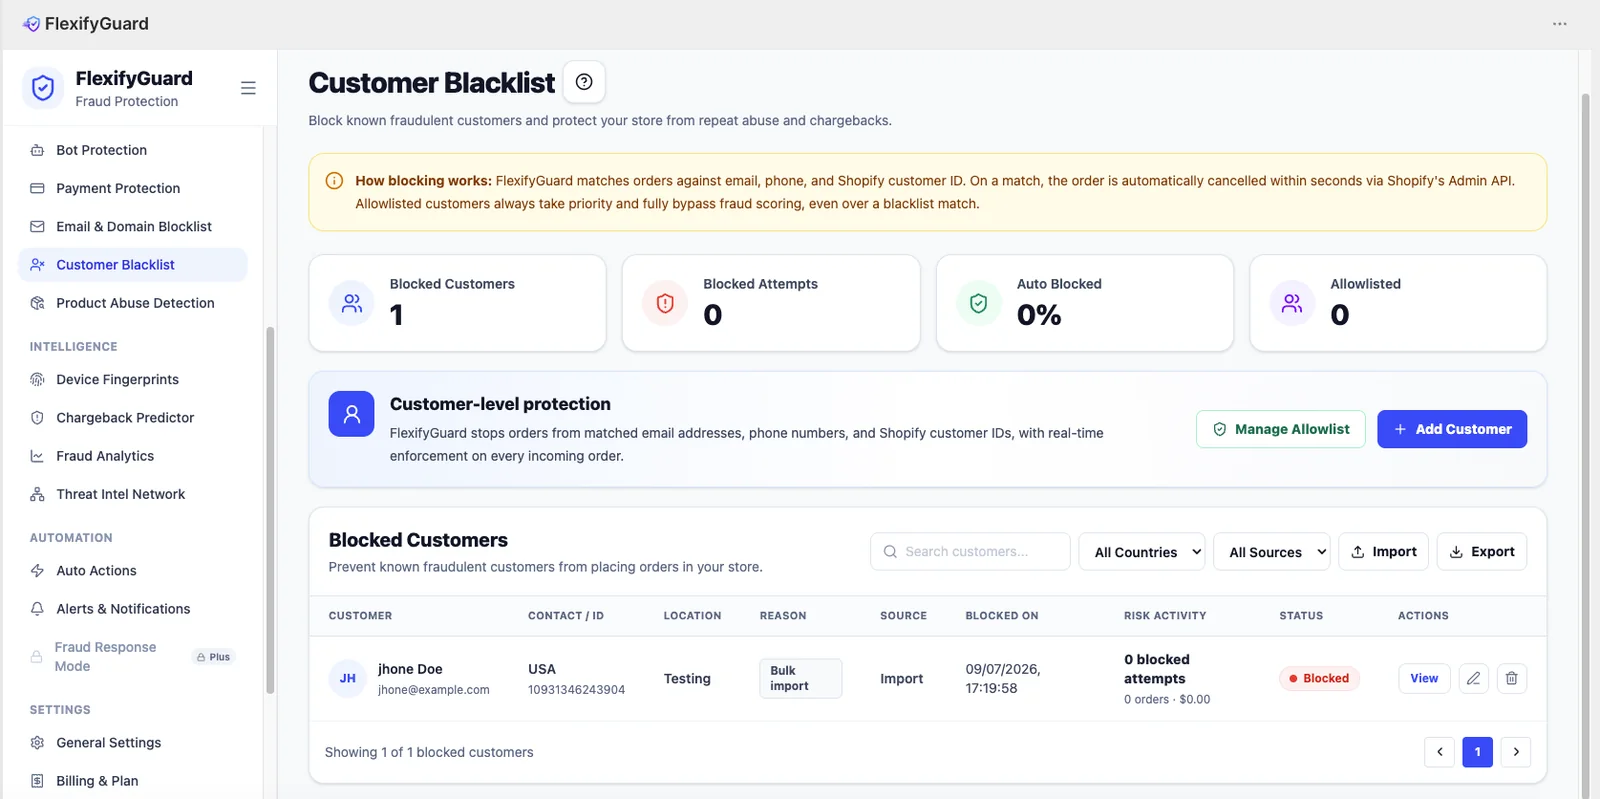Screen dimensions: 1600x799
Task: Open All Sources filter dropdown
Action: pos(1272,552)
